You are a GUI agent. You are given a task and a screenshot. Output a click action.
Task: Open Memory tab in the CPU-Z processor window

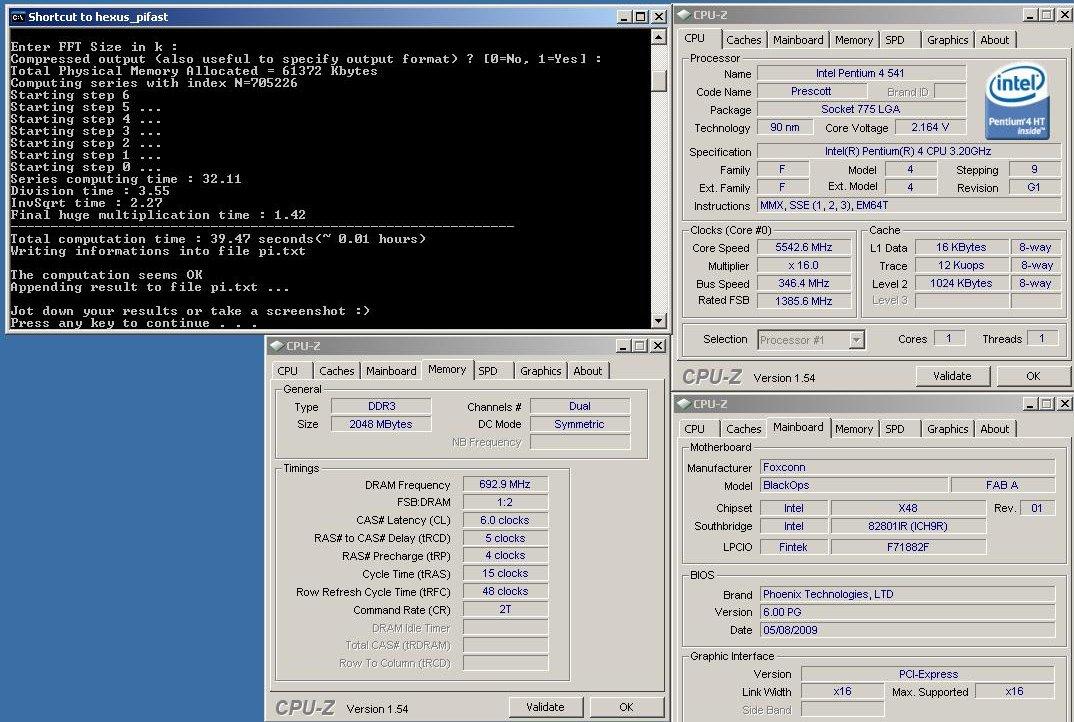point(853,40)
